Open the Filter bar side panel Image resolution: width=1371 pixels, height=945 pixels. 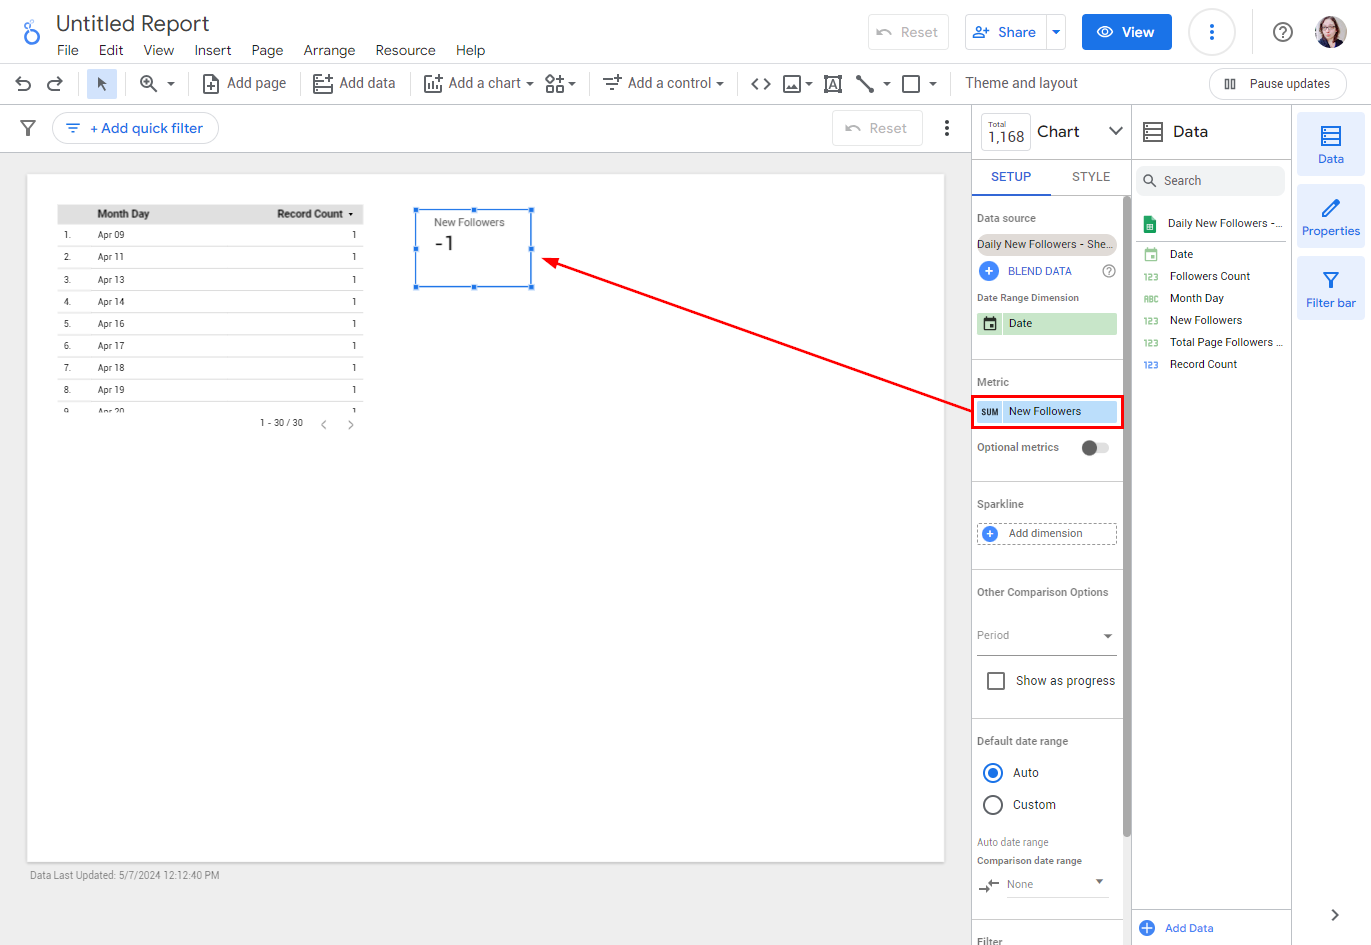tap(1330, 288)
